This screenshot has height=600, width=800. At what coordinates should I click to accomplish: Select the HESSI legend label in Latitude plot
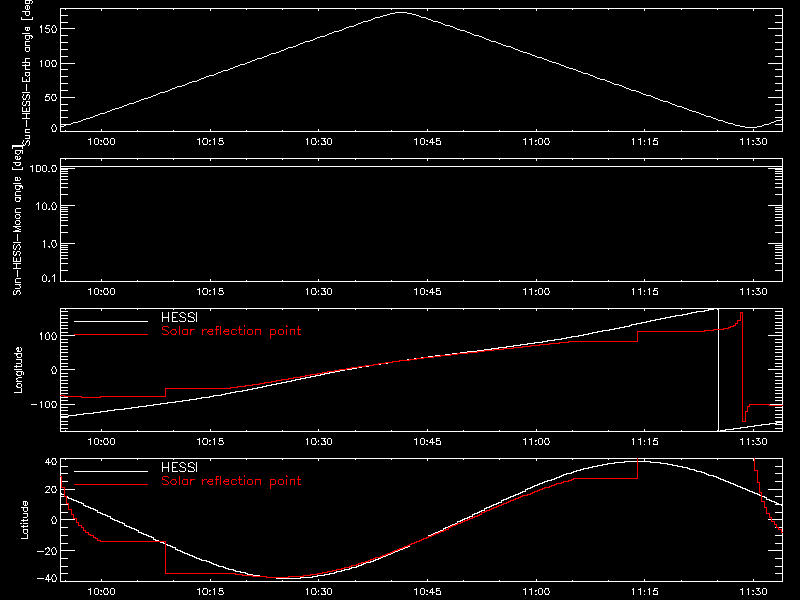click(x=179, y=468)
